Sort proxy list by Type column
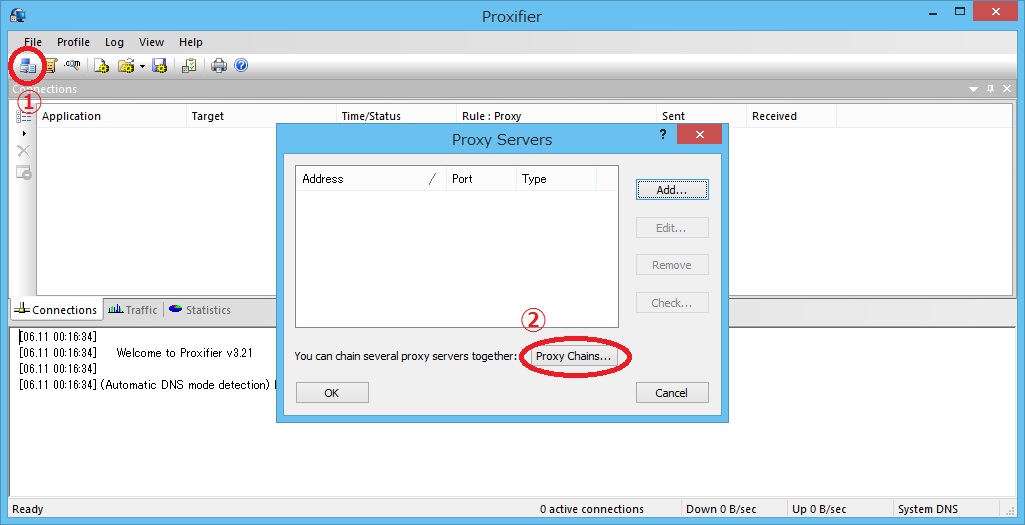Image resolution: width=1025 pixels, height=525 pixels. click(556, 179)
